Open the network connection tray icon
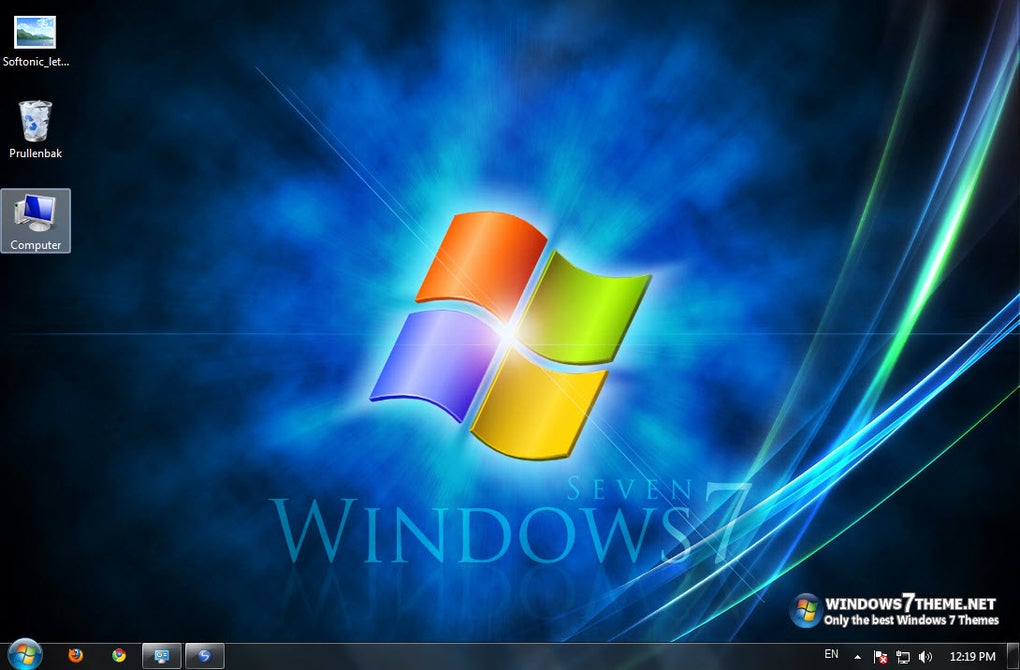Image resolution: width=1020 pixels, height=670 pixels. click(903, 657)
